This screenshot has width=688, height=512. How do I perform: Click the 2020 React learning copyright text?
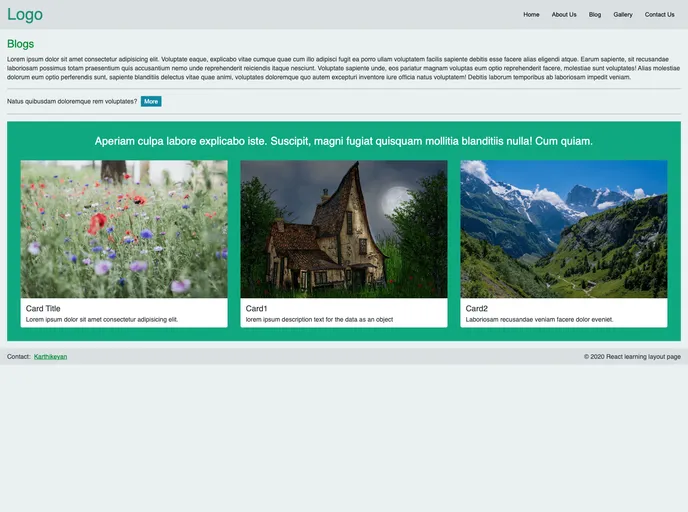632,357
